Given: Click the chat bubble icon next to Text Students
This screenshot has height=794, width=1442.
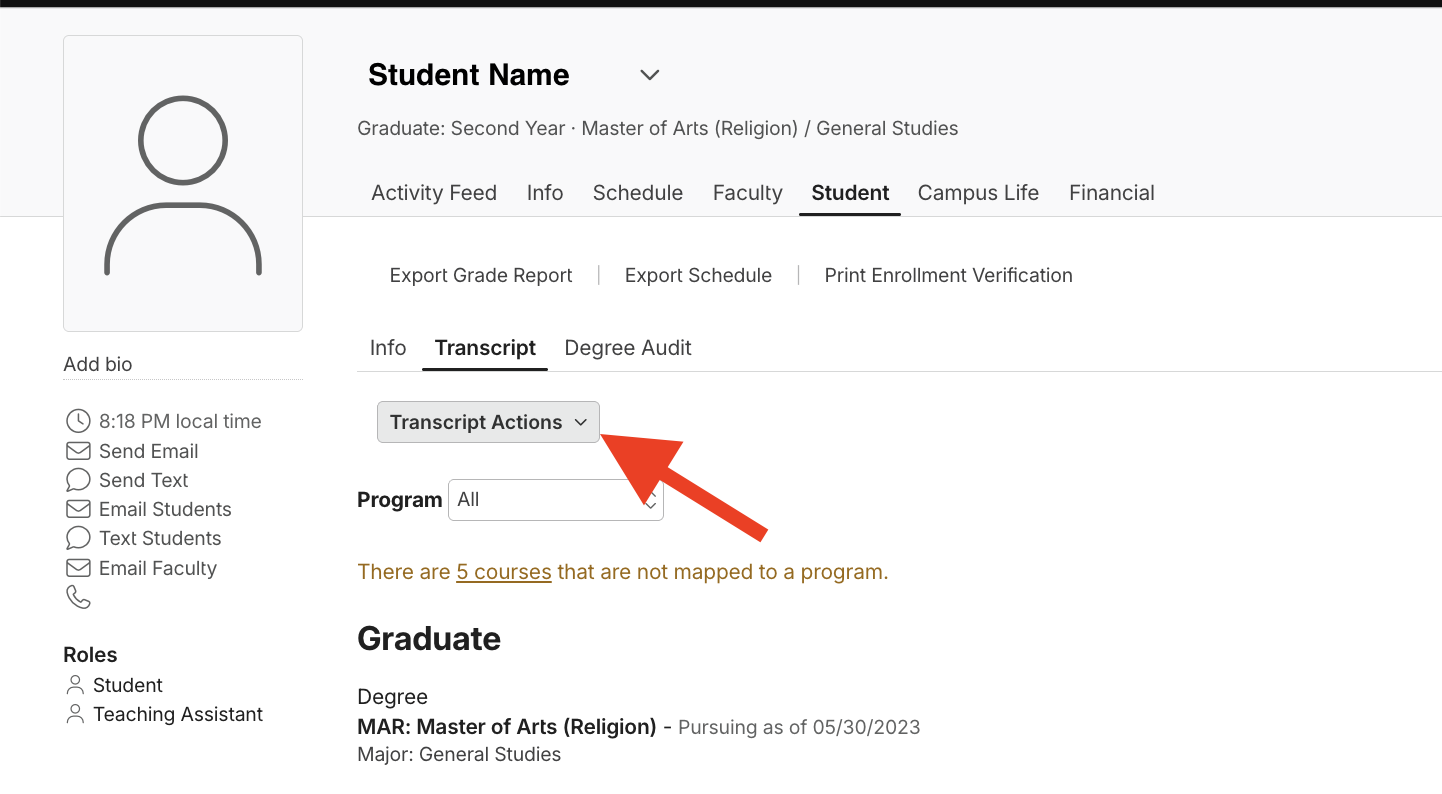Looking at the screenshot, I should point(78,538).
